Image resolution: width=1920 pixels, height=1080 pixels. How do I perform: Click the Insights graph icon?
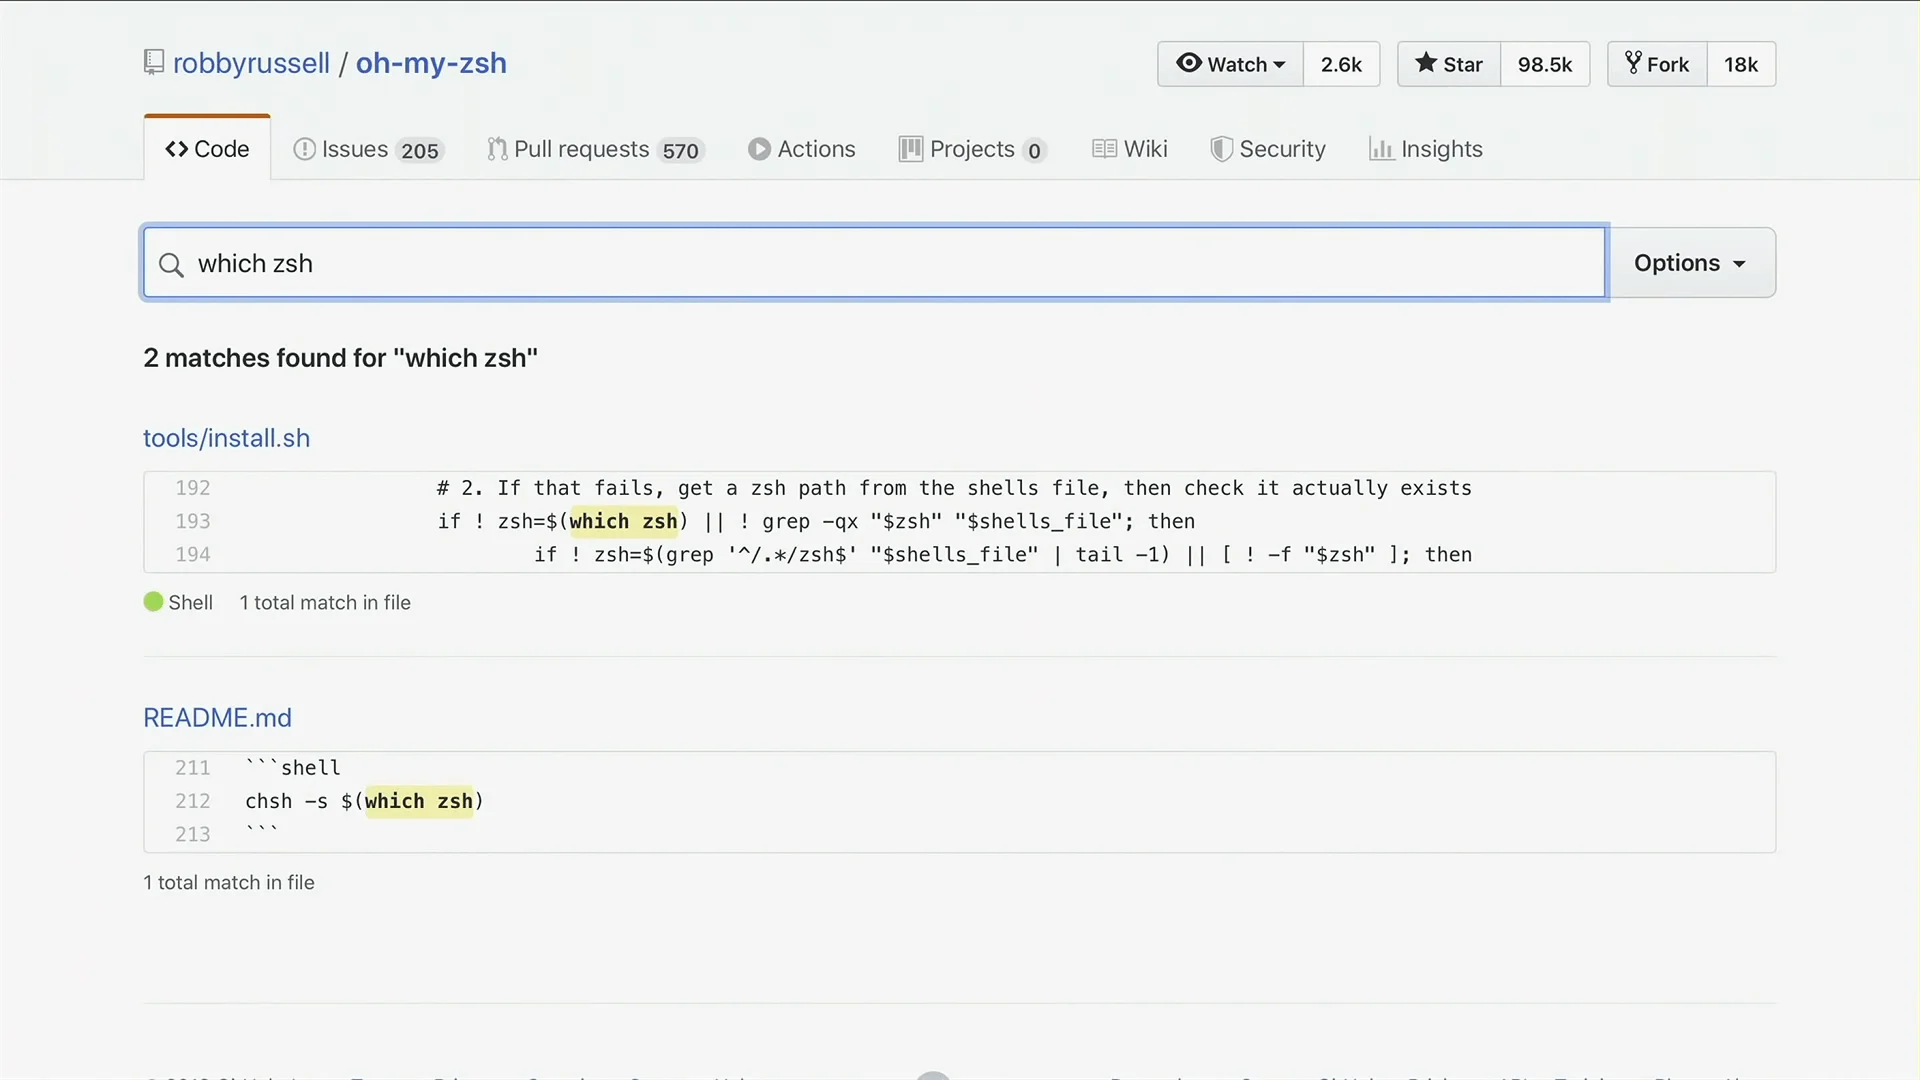1381,149
